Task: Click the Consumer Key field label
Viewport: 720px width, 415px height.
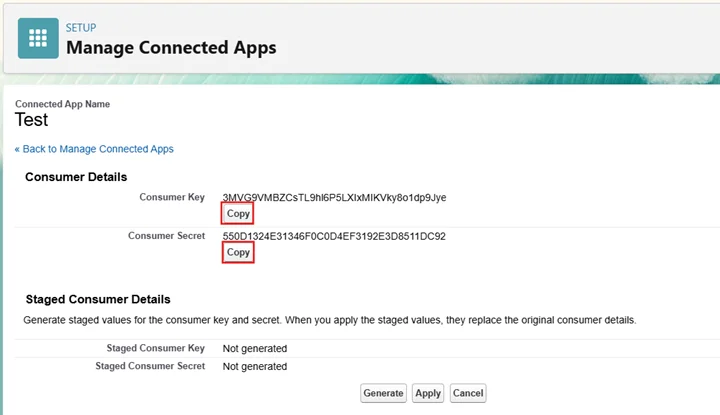Action: coord(172,198)
